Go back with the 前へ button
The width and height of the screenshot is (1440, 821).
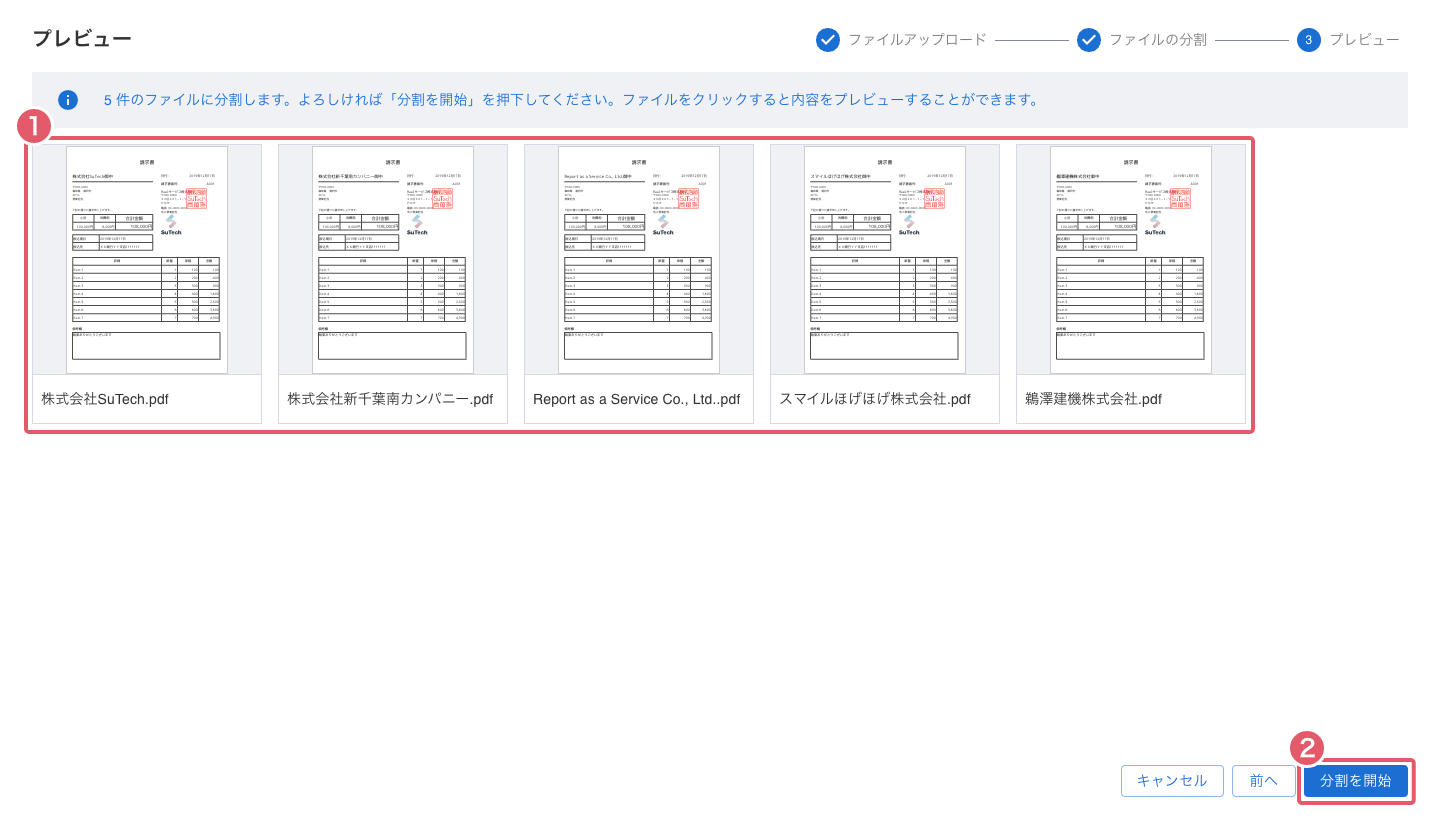1264,781
